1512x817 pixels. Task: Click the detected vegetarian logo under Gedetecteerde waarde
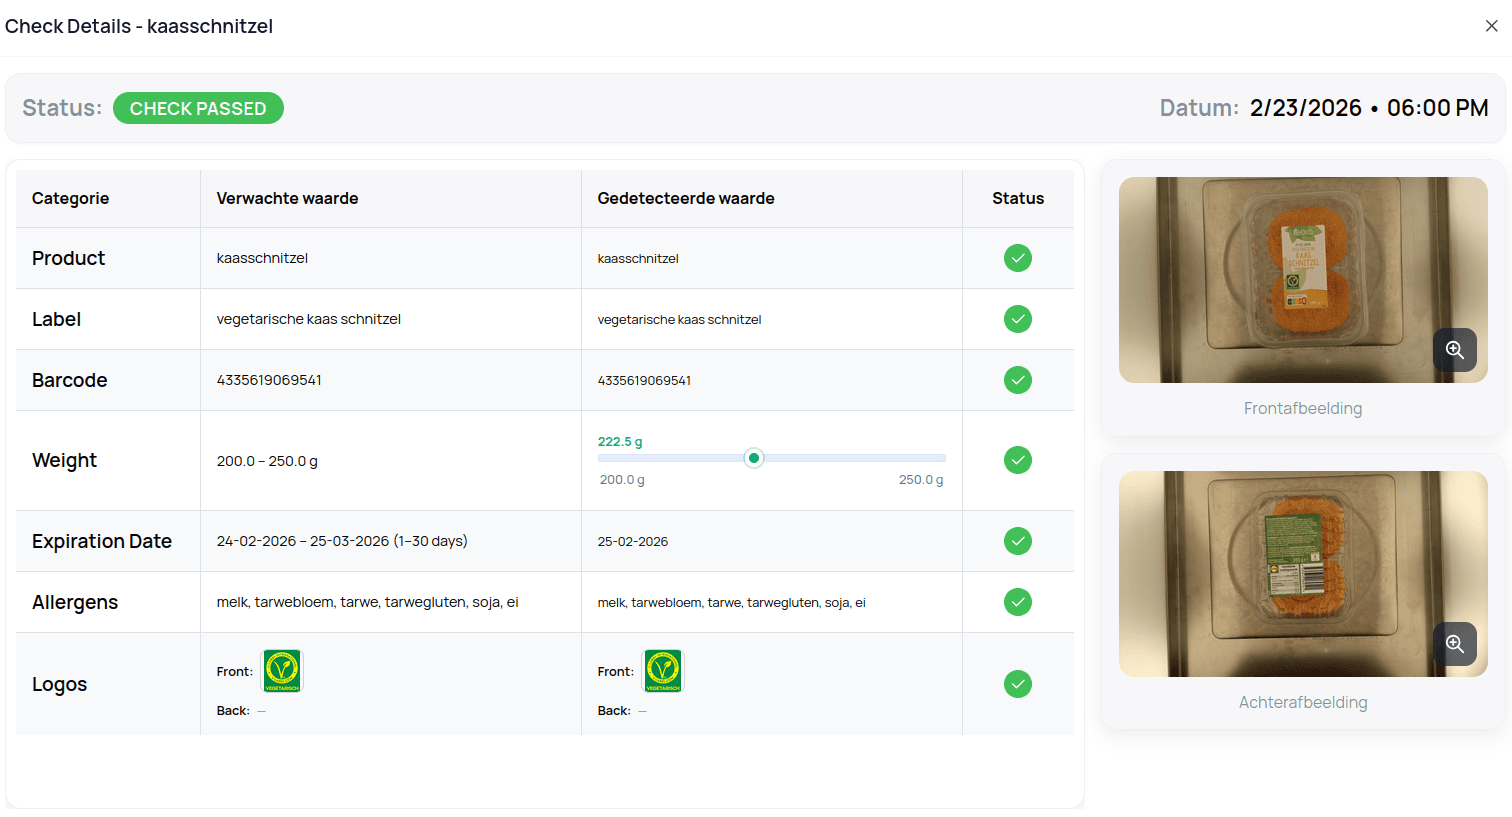(x=663, y=671)
